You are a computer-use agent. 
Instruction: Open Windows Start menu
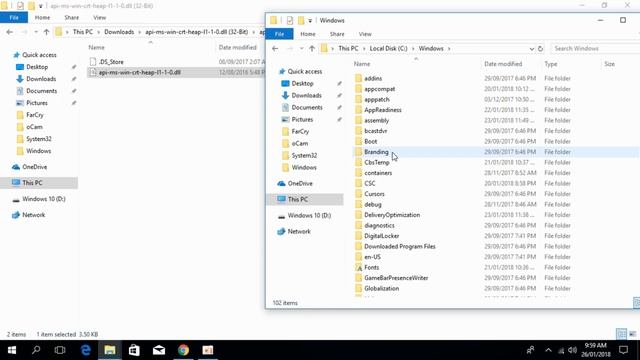point(12,350)
